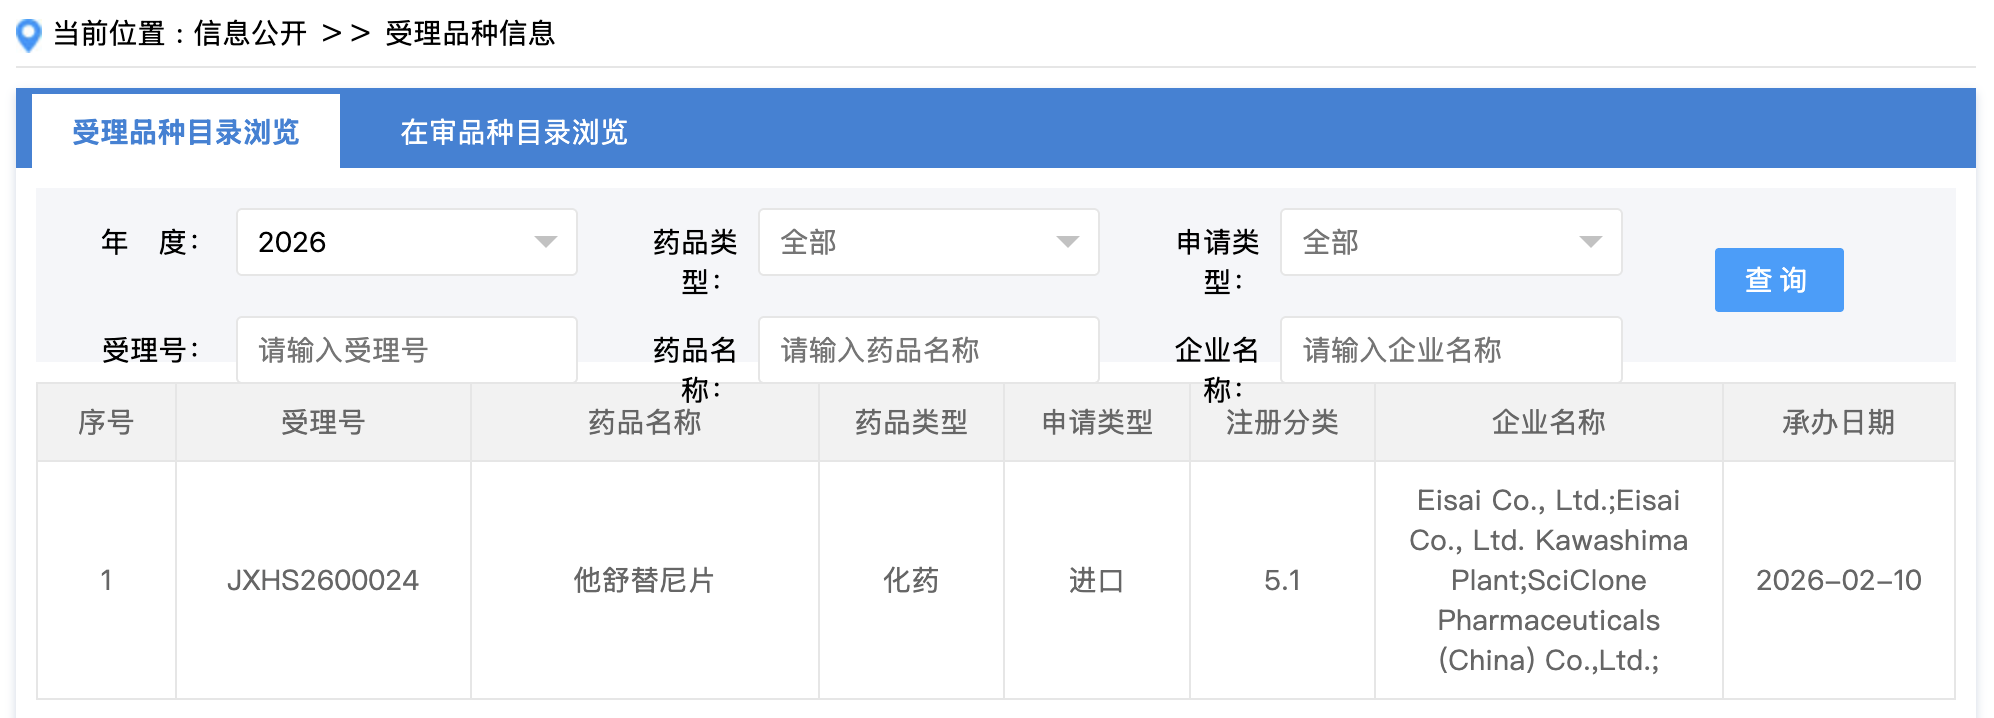Click the 注册分类 column header
Image resolution: width=1994 pixels, height=718 pixels.
coord(1282,422)
